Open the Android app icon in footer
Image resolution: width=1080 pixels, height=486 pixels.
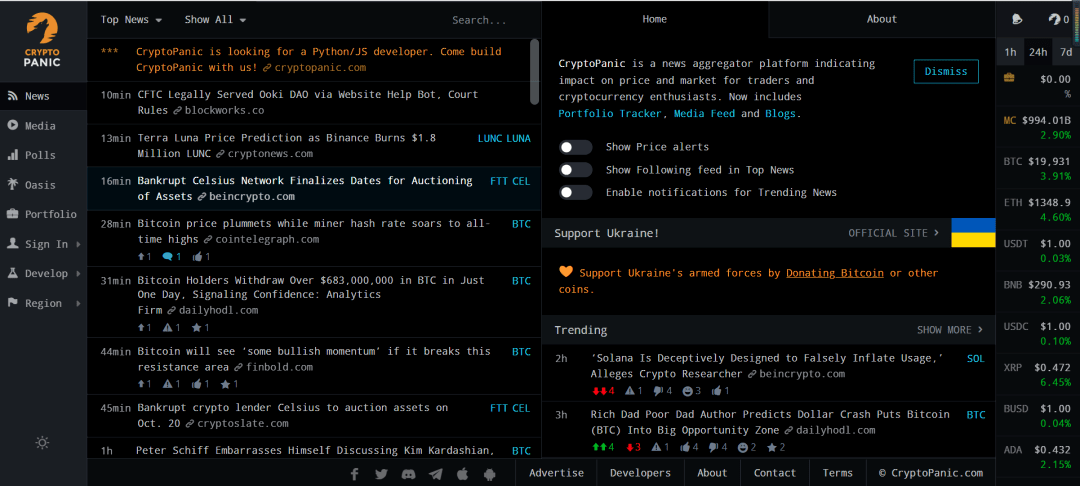490,474
